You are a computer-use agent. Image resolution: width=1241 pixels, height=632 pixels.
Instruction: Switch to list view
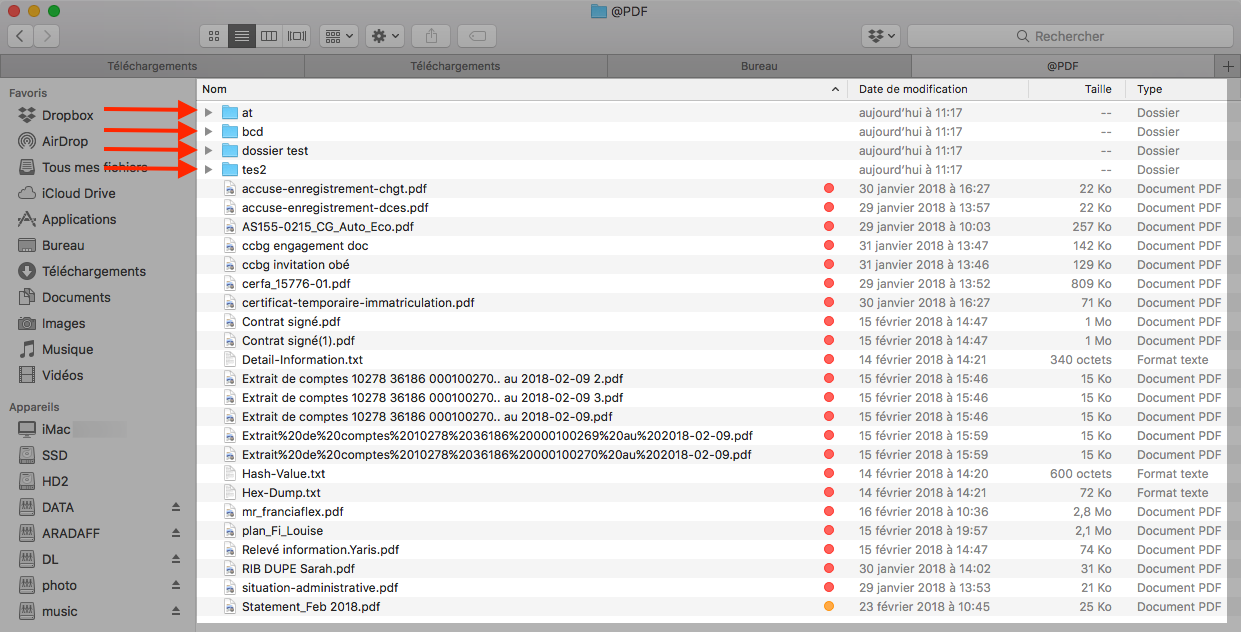tap(241, 36)
